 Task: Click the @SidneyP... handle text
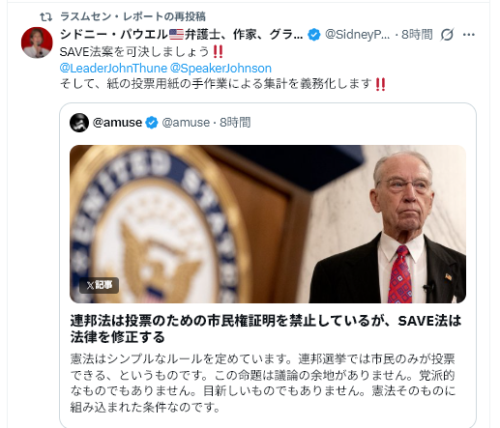coord(357,35)
